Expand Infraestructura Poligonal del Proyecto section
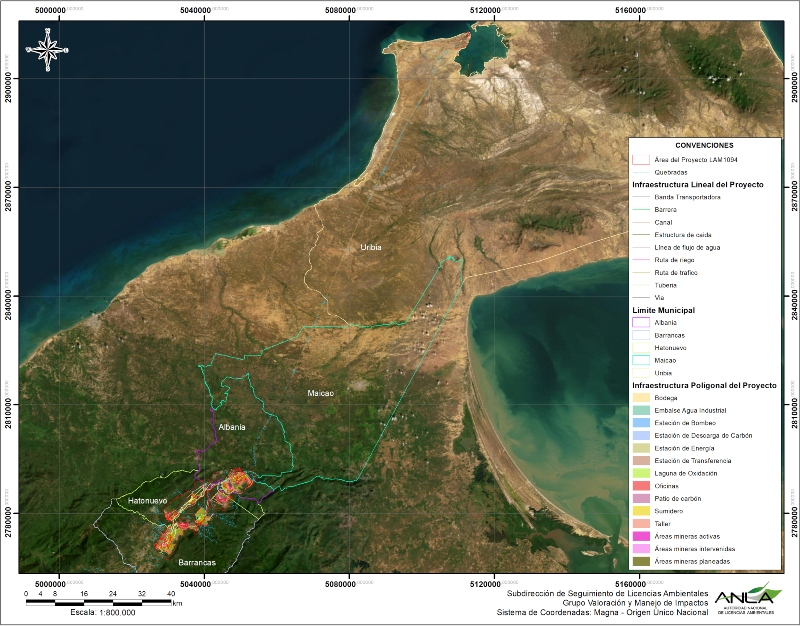Viewport: 800px width, 626px height. coord(703,384)
